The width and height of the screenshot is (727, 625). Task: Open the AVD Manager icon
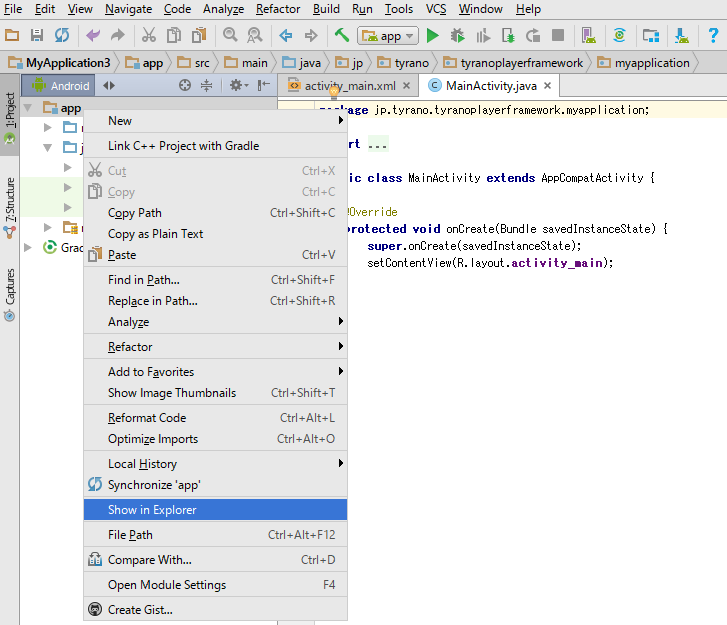pyautogui.click(x=589, y=35)
